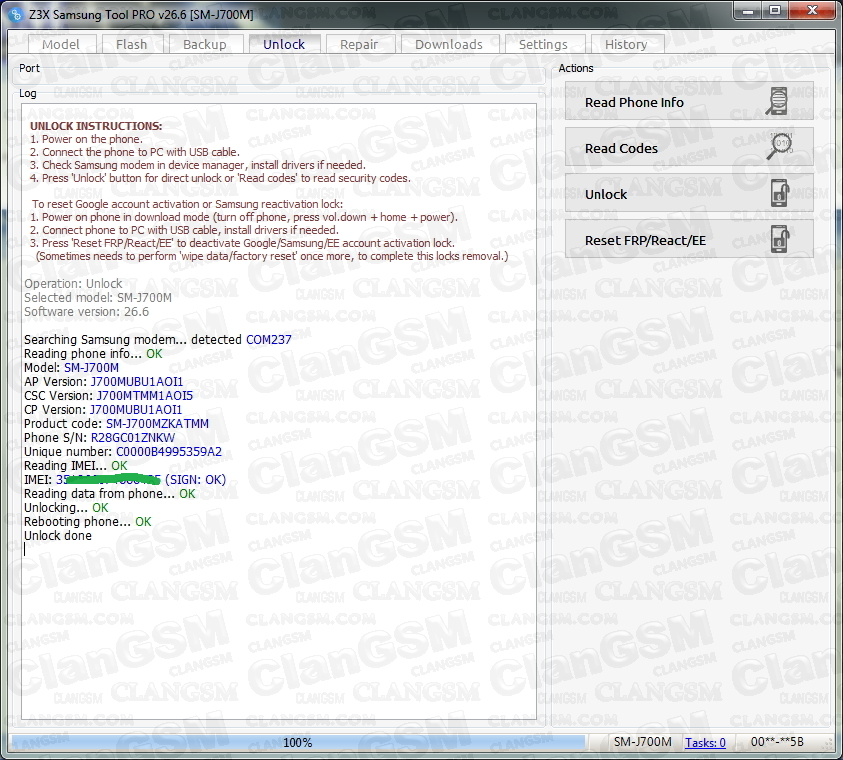
Task: Close the Z3X Samsung Tool window
Action: [812, 10]
